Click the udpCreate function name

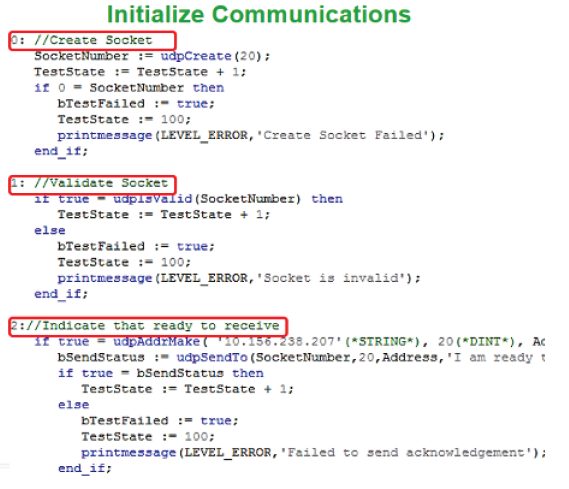coord(196,56)
